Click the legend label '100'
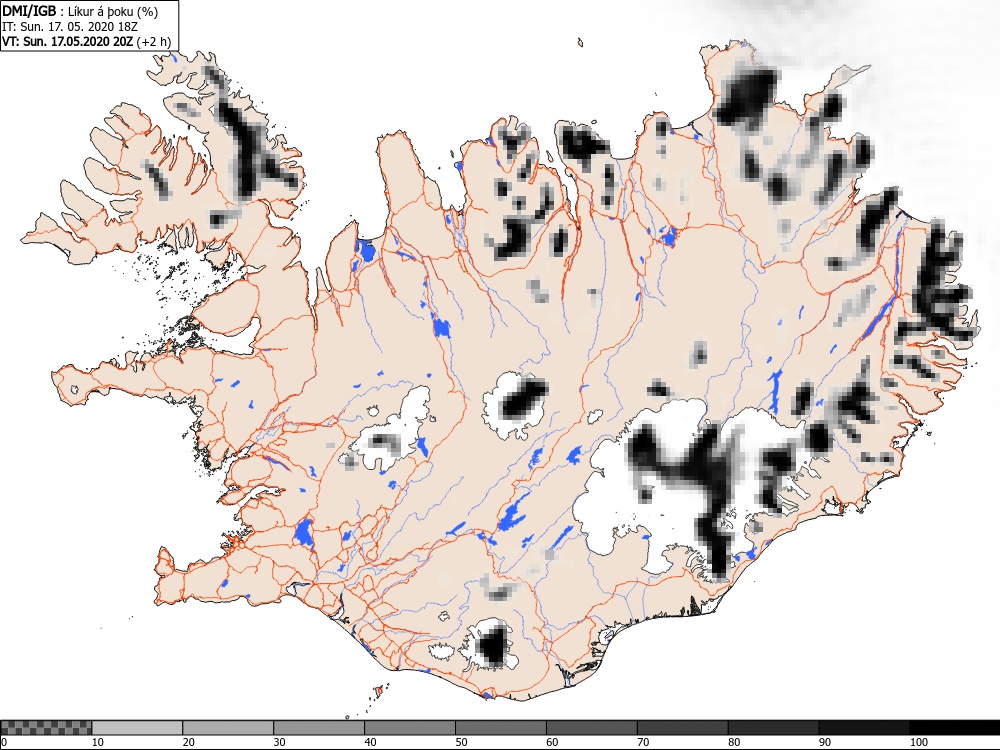 (x=919, y=742)
